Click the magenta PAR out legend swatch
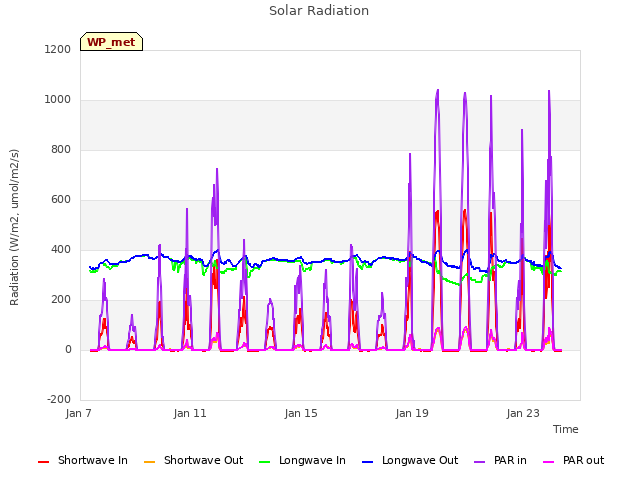This screenshot has width=640, height=480. pyautogui.click(x=549, y=462)
